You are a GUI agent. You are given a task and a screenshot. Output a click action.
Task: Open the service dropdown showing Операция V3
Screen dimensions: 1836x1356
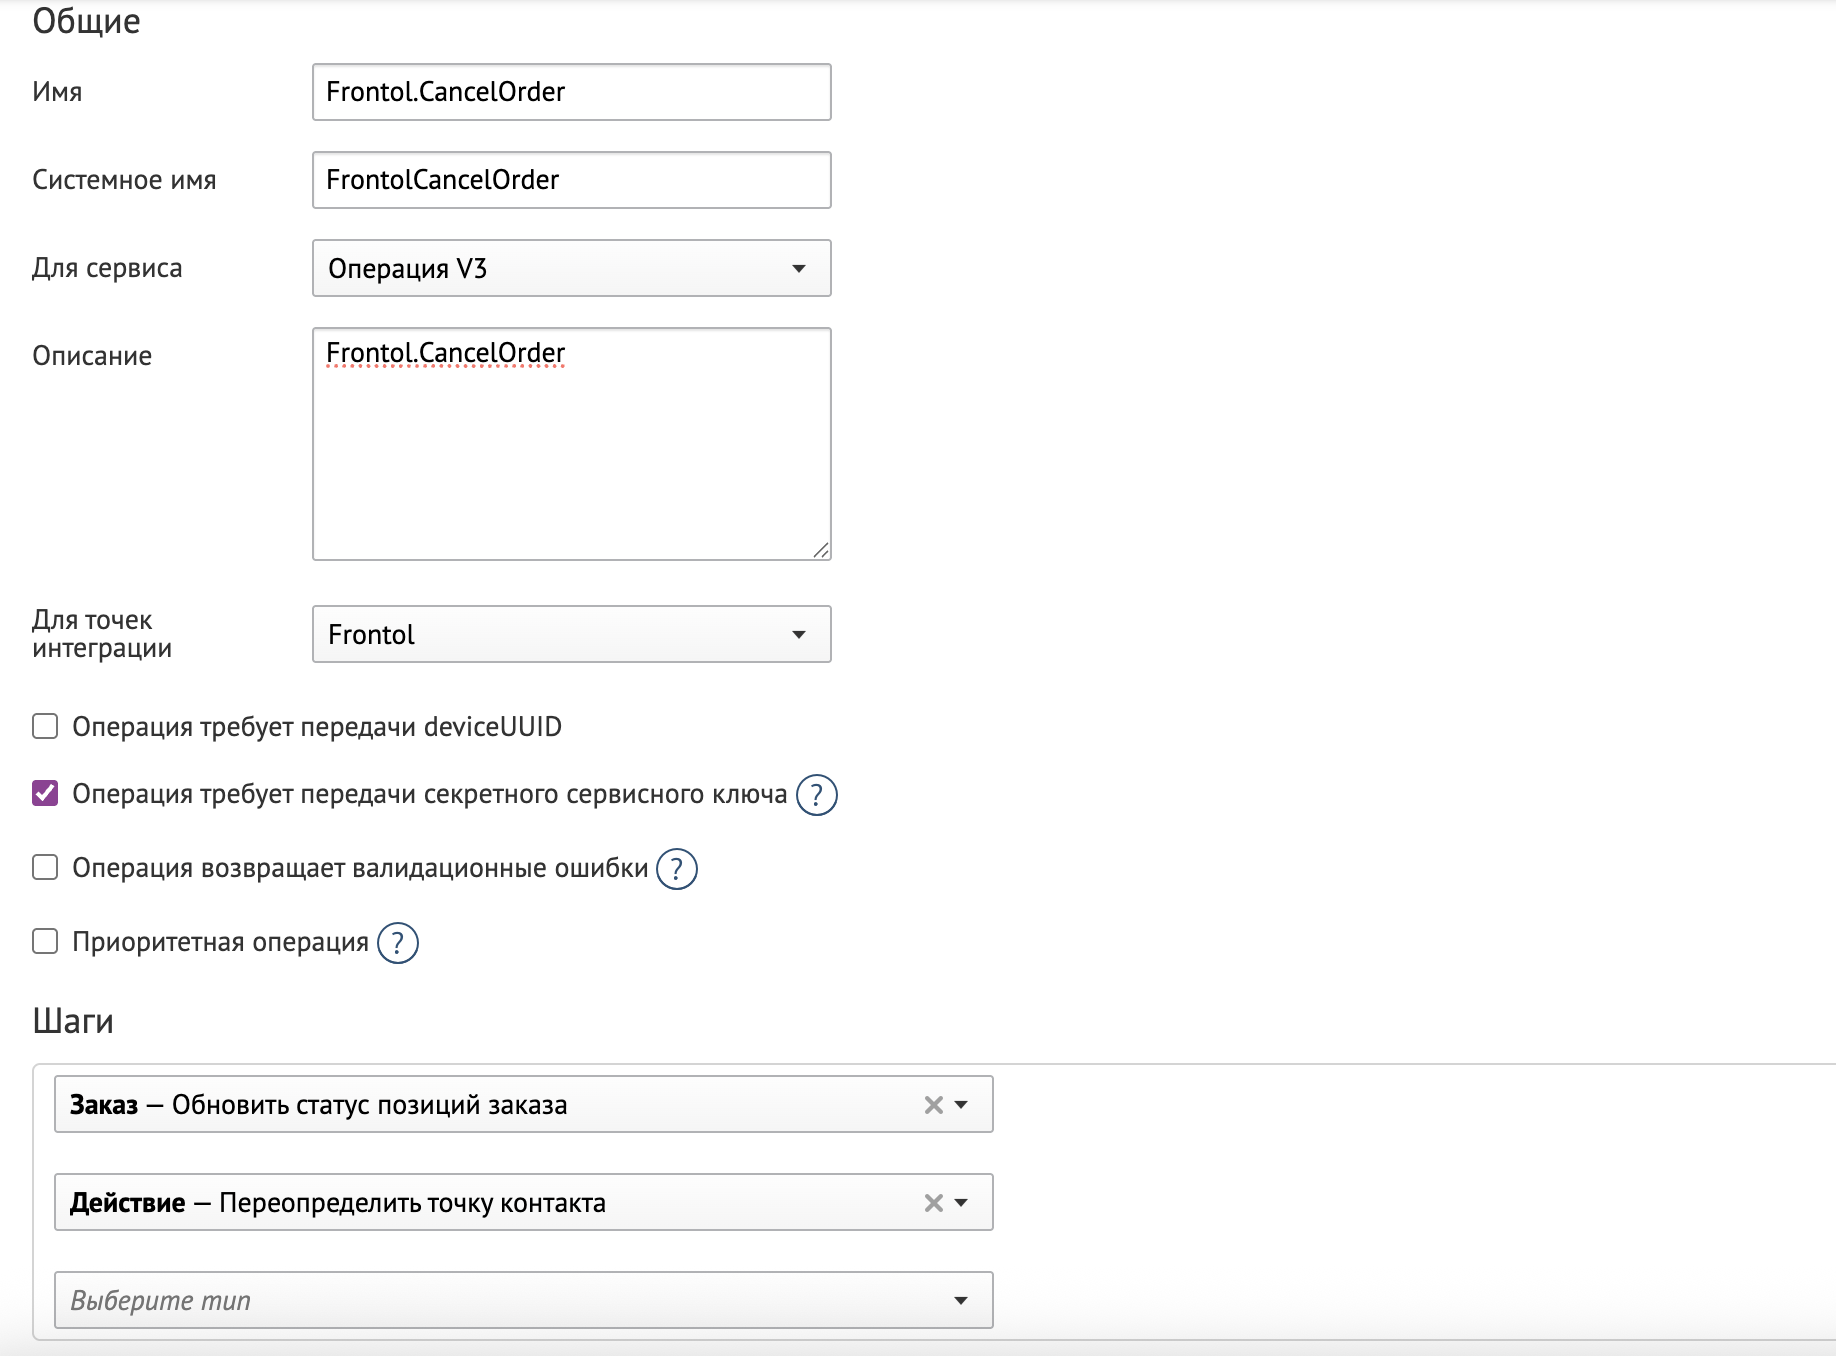pyautogui.click(x=571, y=268)
